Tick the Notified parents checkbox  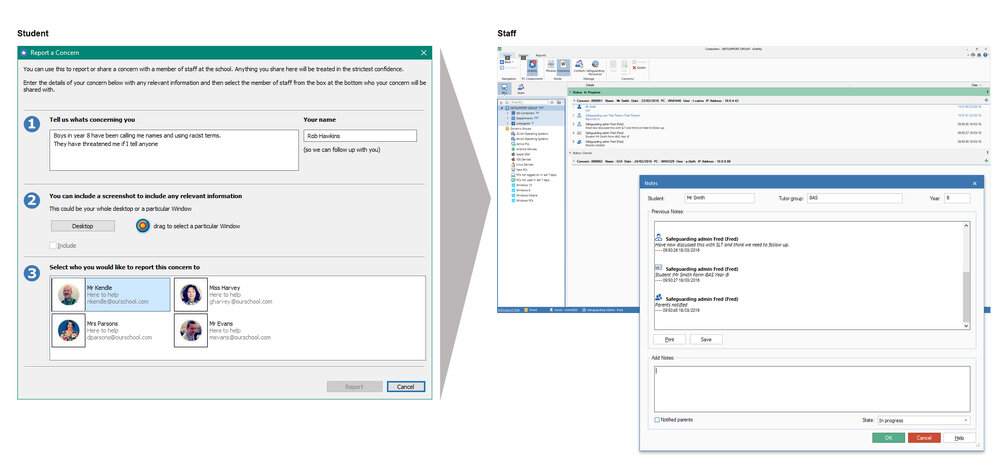point(657,420)
